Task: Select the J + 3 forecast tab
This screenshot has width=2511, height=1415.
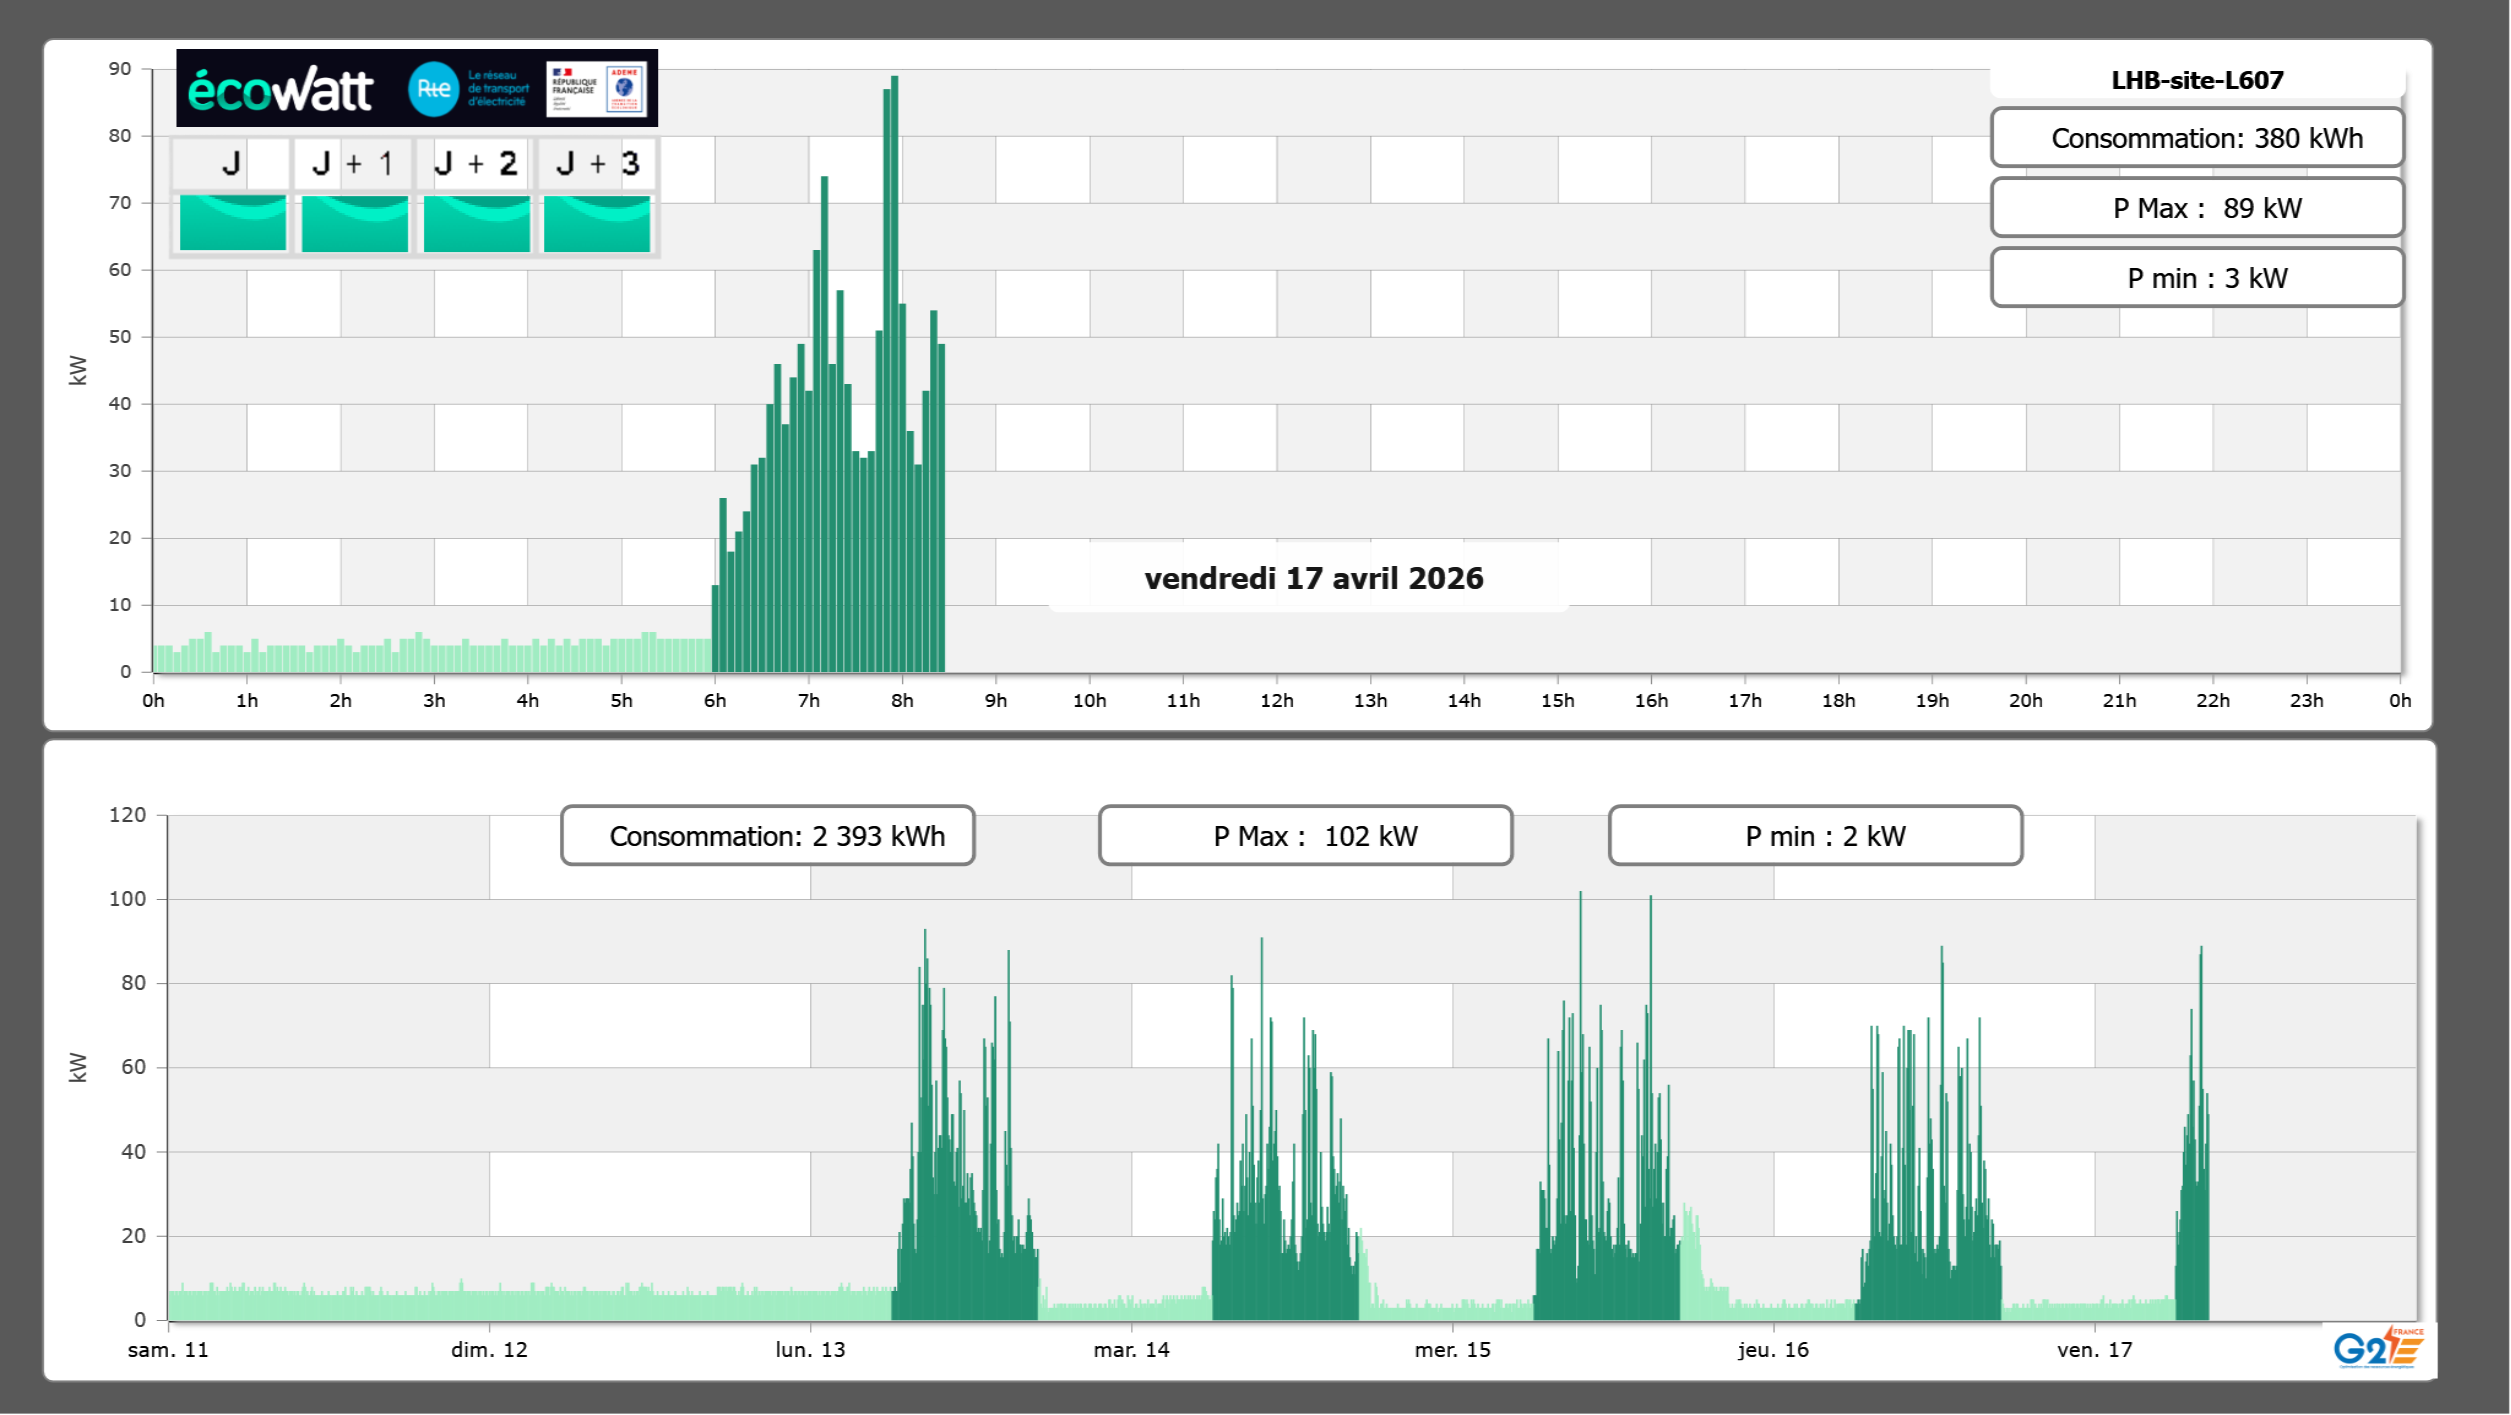Action: [597, 164]
